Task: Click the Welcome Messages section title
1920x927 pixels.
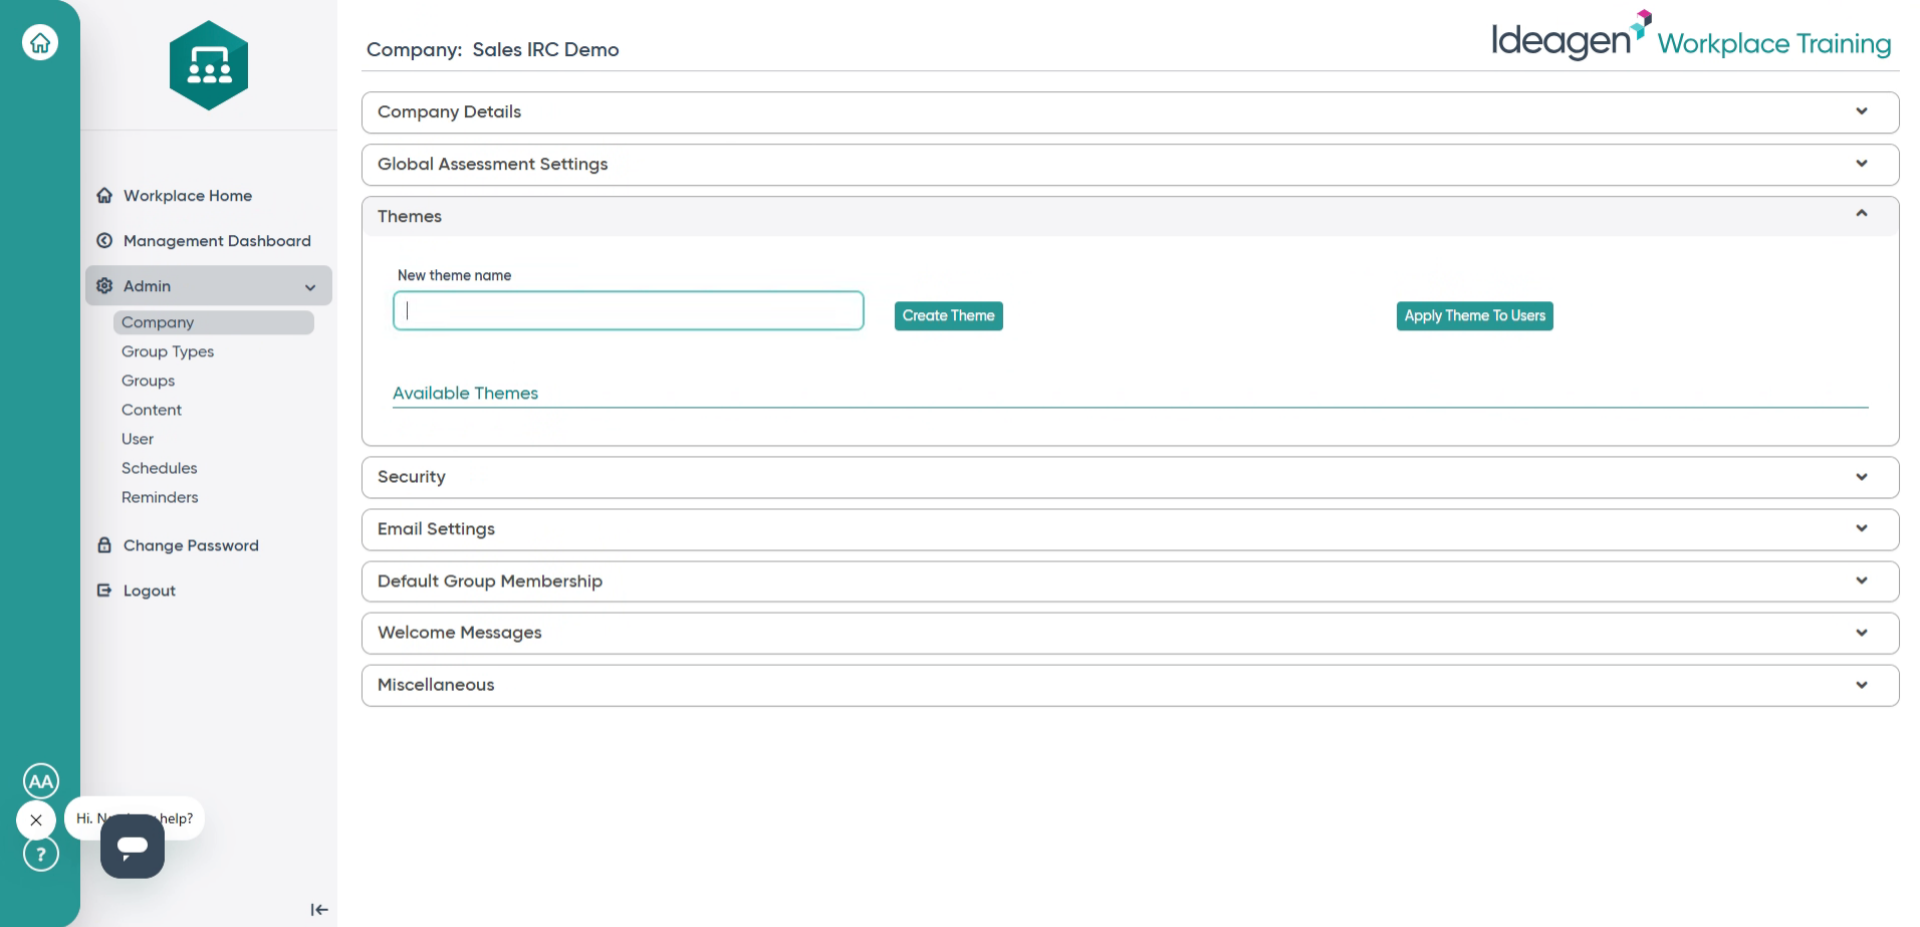Action: pos(459,632)
